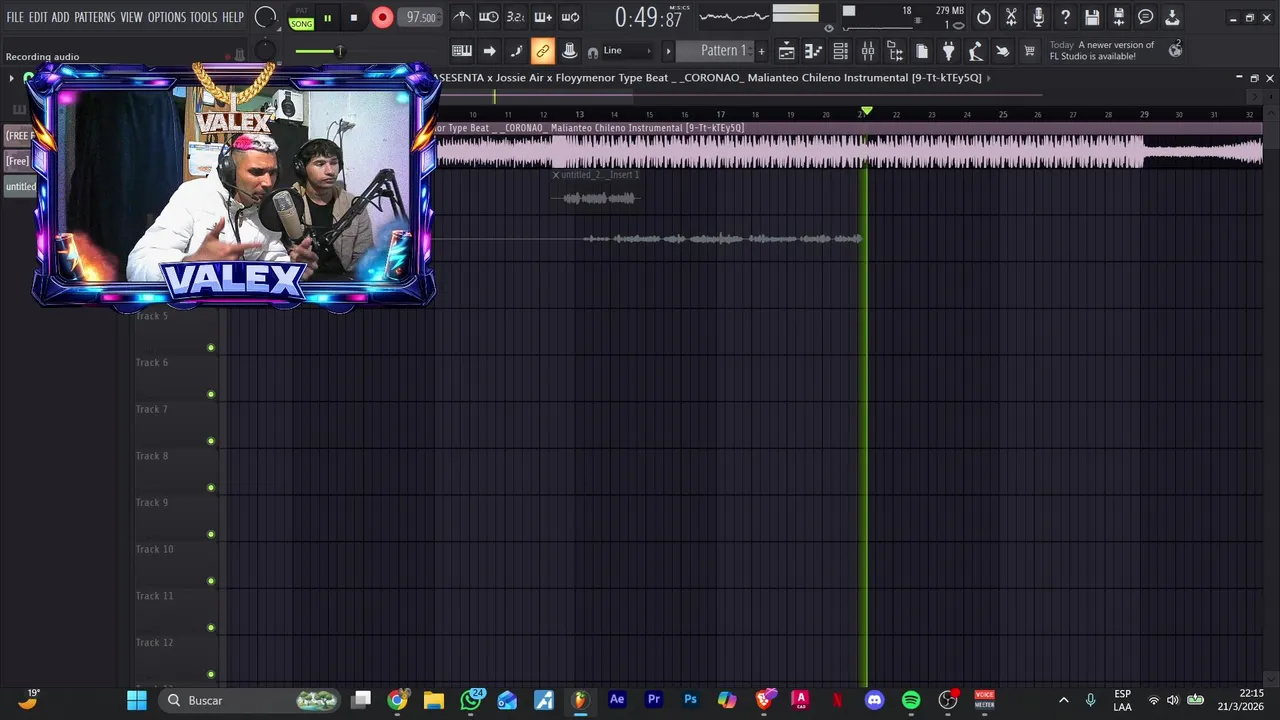Click the red record button
This screenshot has width=1280, height=720.
pyautogui.click(x=382, y=17)
